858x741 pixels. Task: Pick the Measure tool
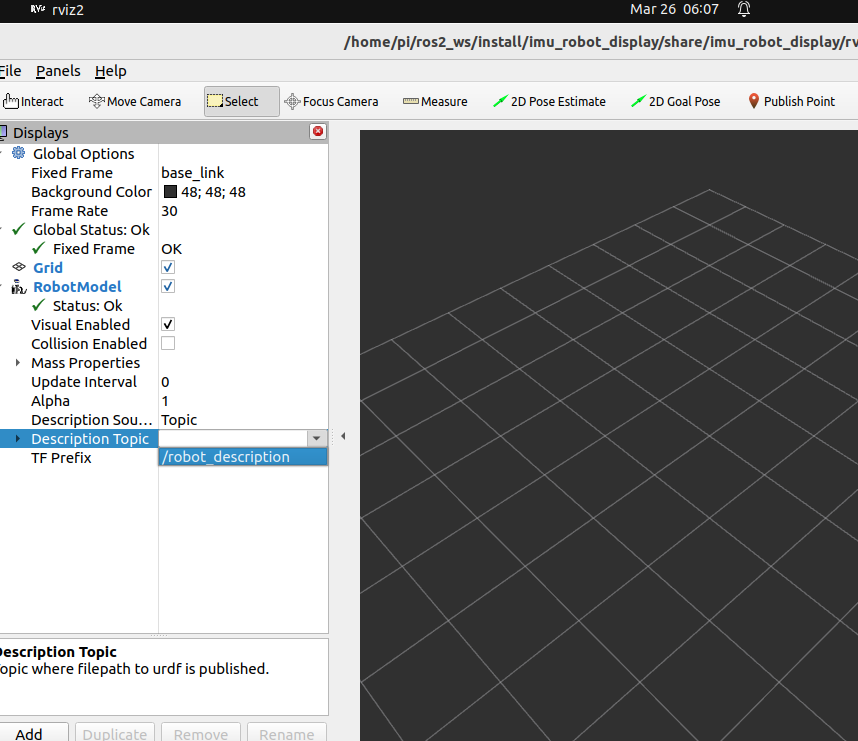tap(435, 102)
